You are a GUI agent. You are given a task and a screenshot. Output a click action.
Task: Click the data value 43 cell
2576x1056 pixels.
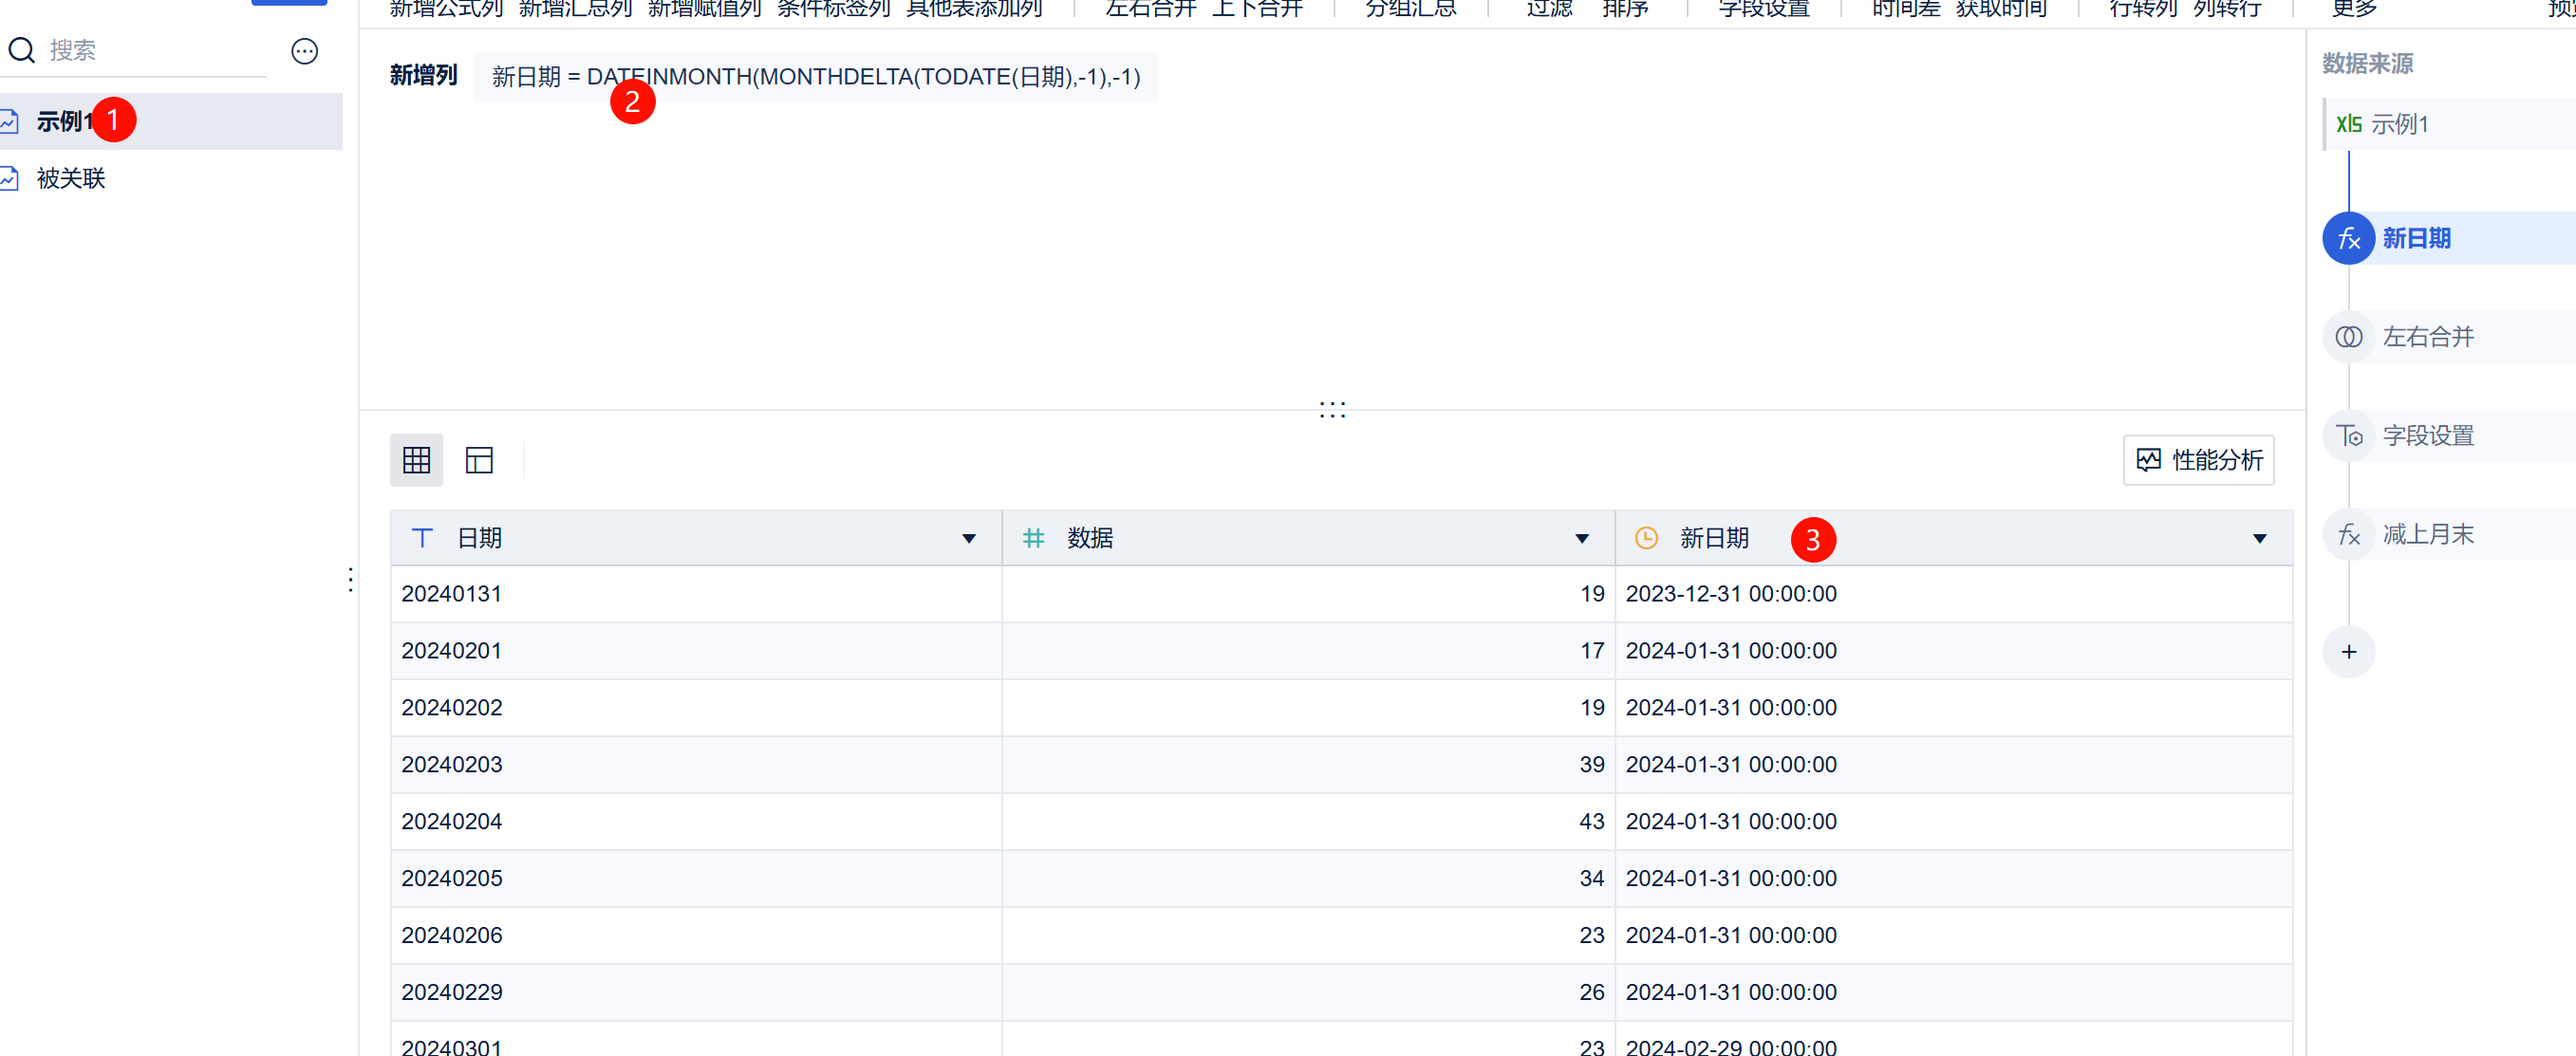(x=1308, y=822)
